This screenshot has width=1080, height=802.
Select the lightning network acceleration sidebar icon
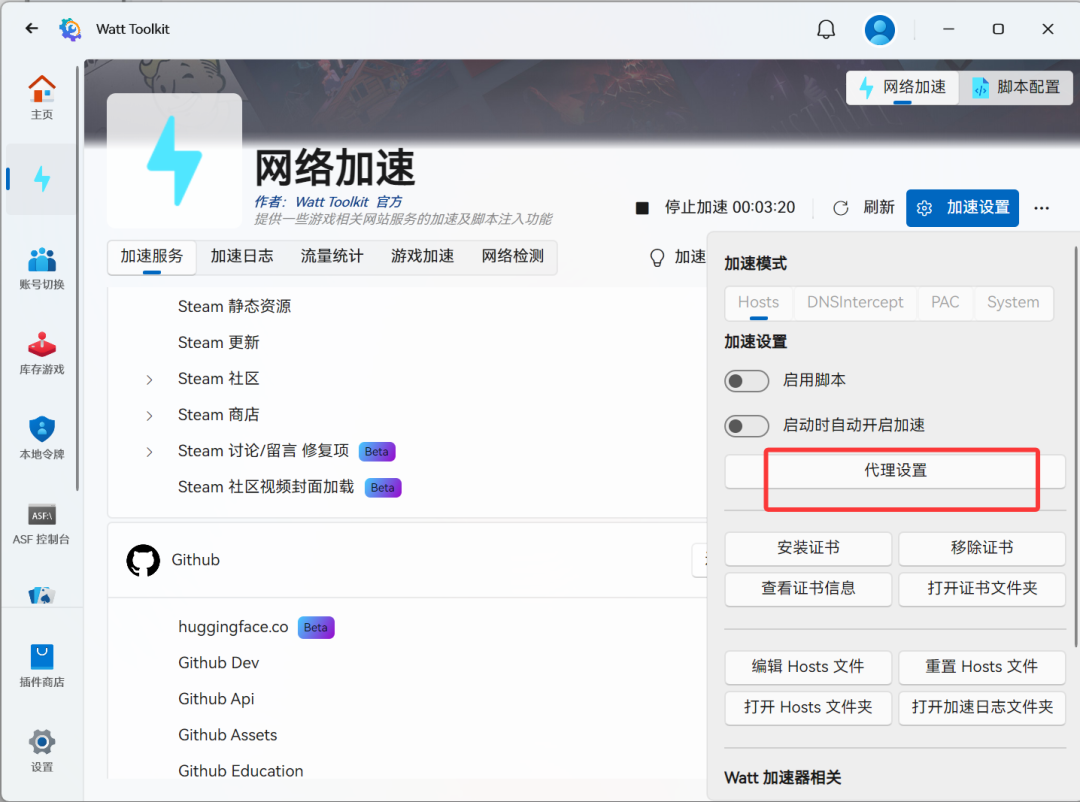42,179
